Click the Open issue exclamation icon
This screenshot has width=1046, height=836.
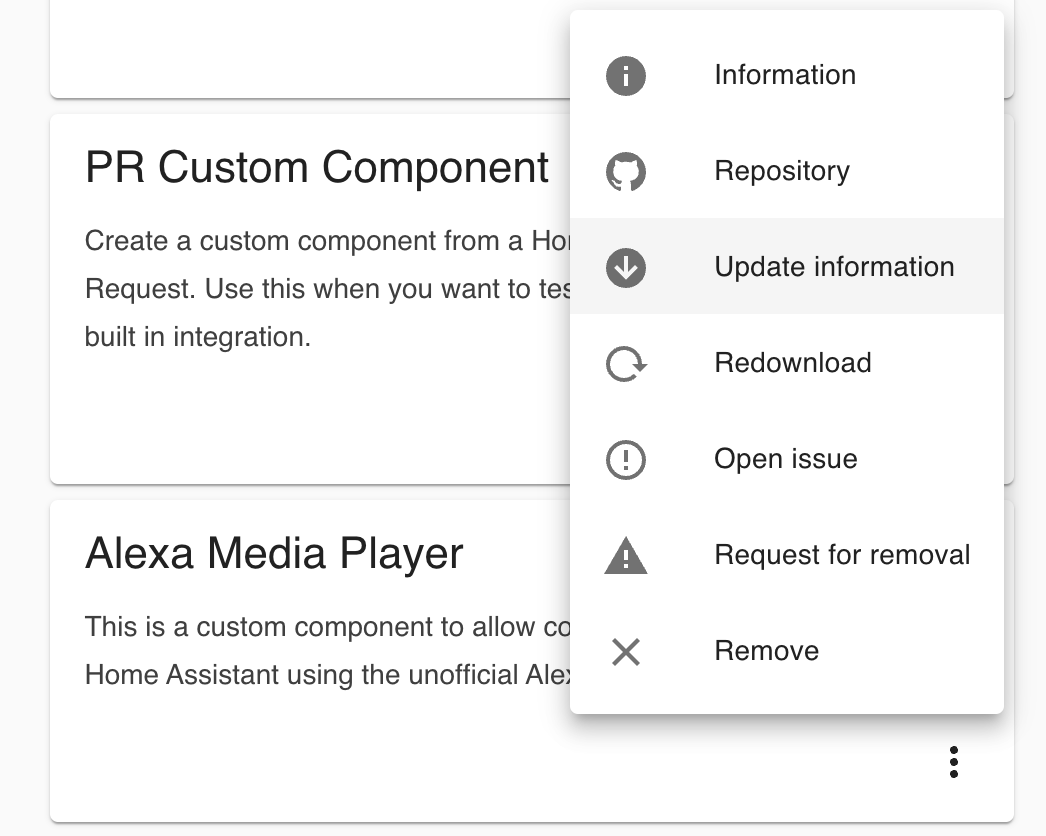tap(626, 460)
